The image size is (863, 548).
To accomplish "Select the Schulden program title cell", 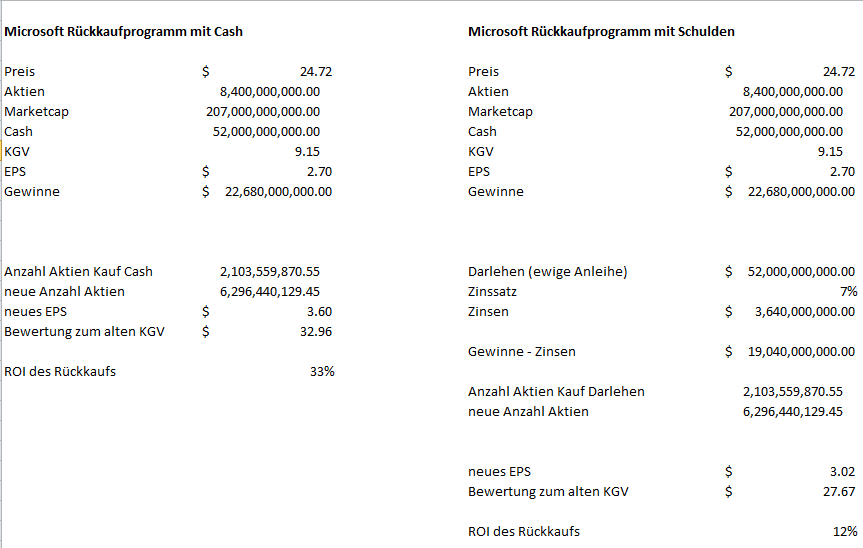I will click(x=601, y=31).
